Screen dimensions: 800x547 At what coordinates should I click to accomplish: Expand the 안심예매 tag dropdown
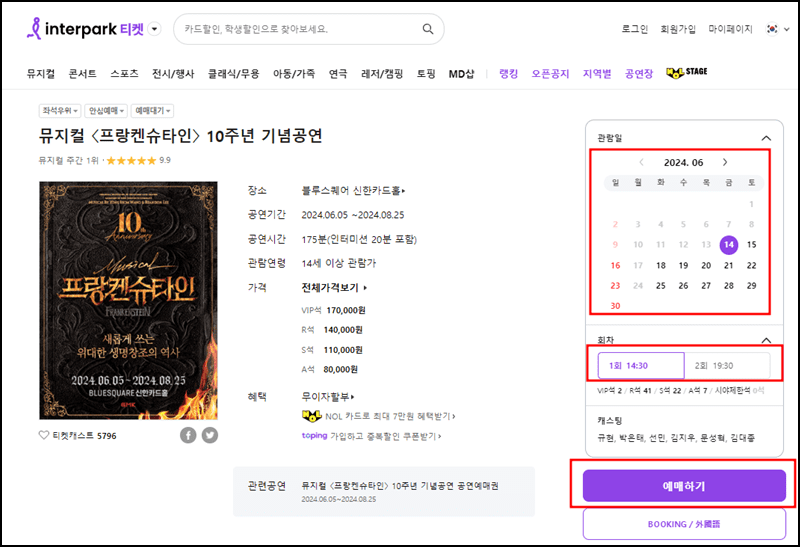tap(106, 111)
